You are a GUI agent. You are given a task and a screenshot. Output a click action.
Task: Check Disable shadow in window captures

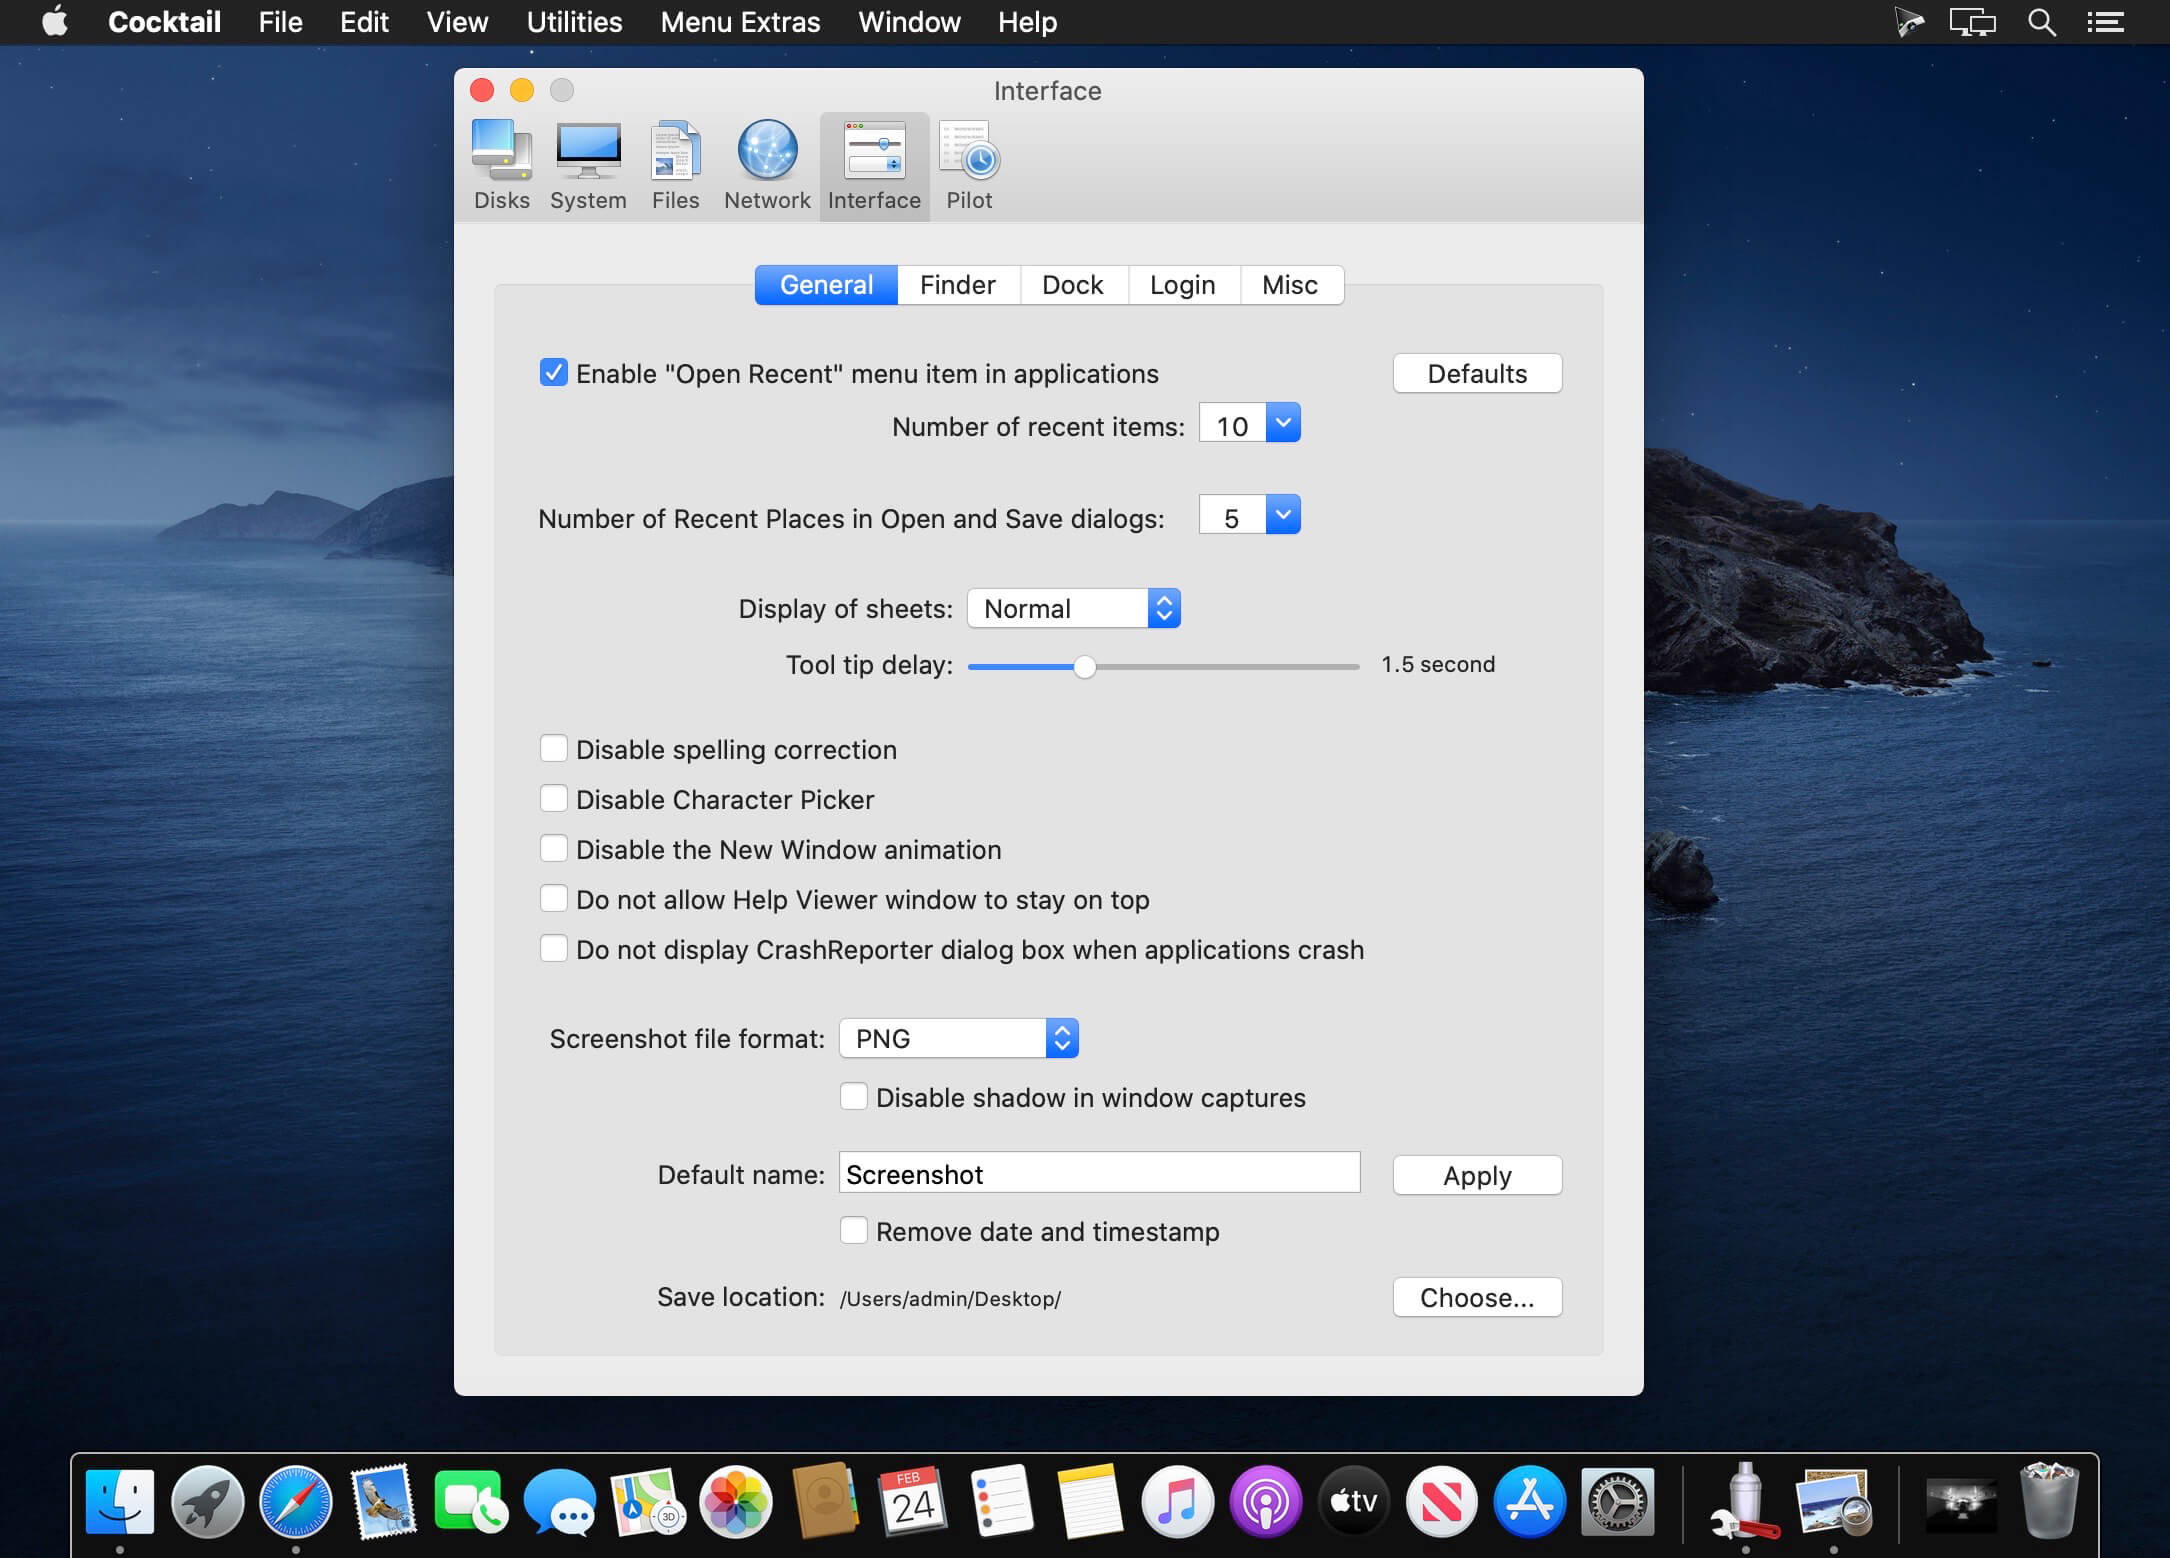(853, 1097)
